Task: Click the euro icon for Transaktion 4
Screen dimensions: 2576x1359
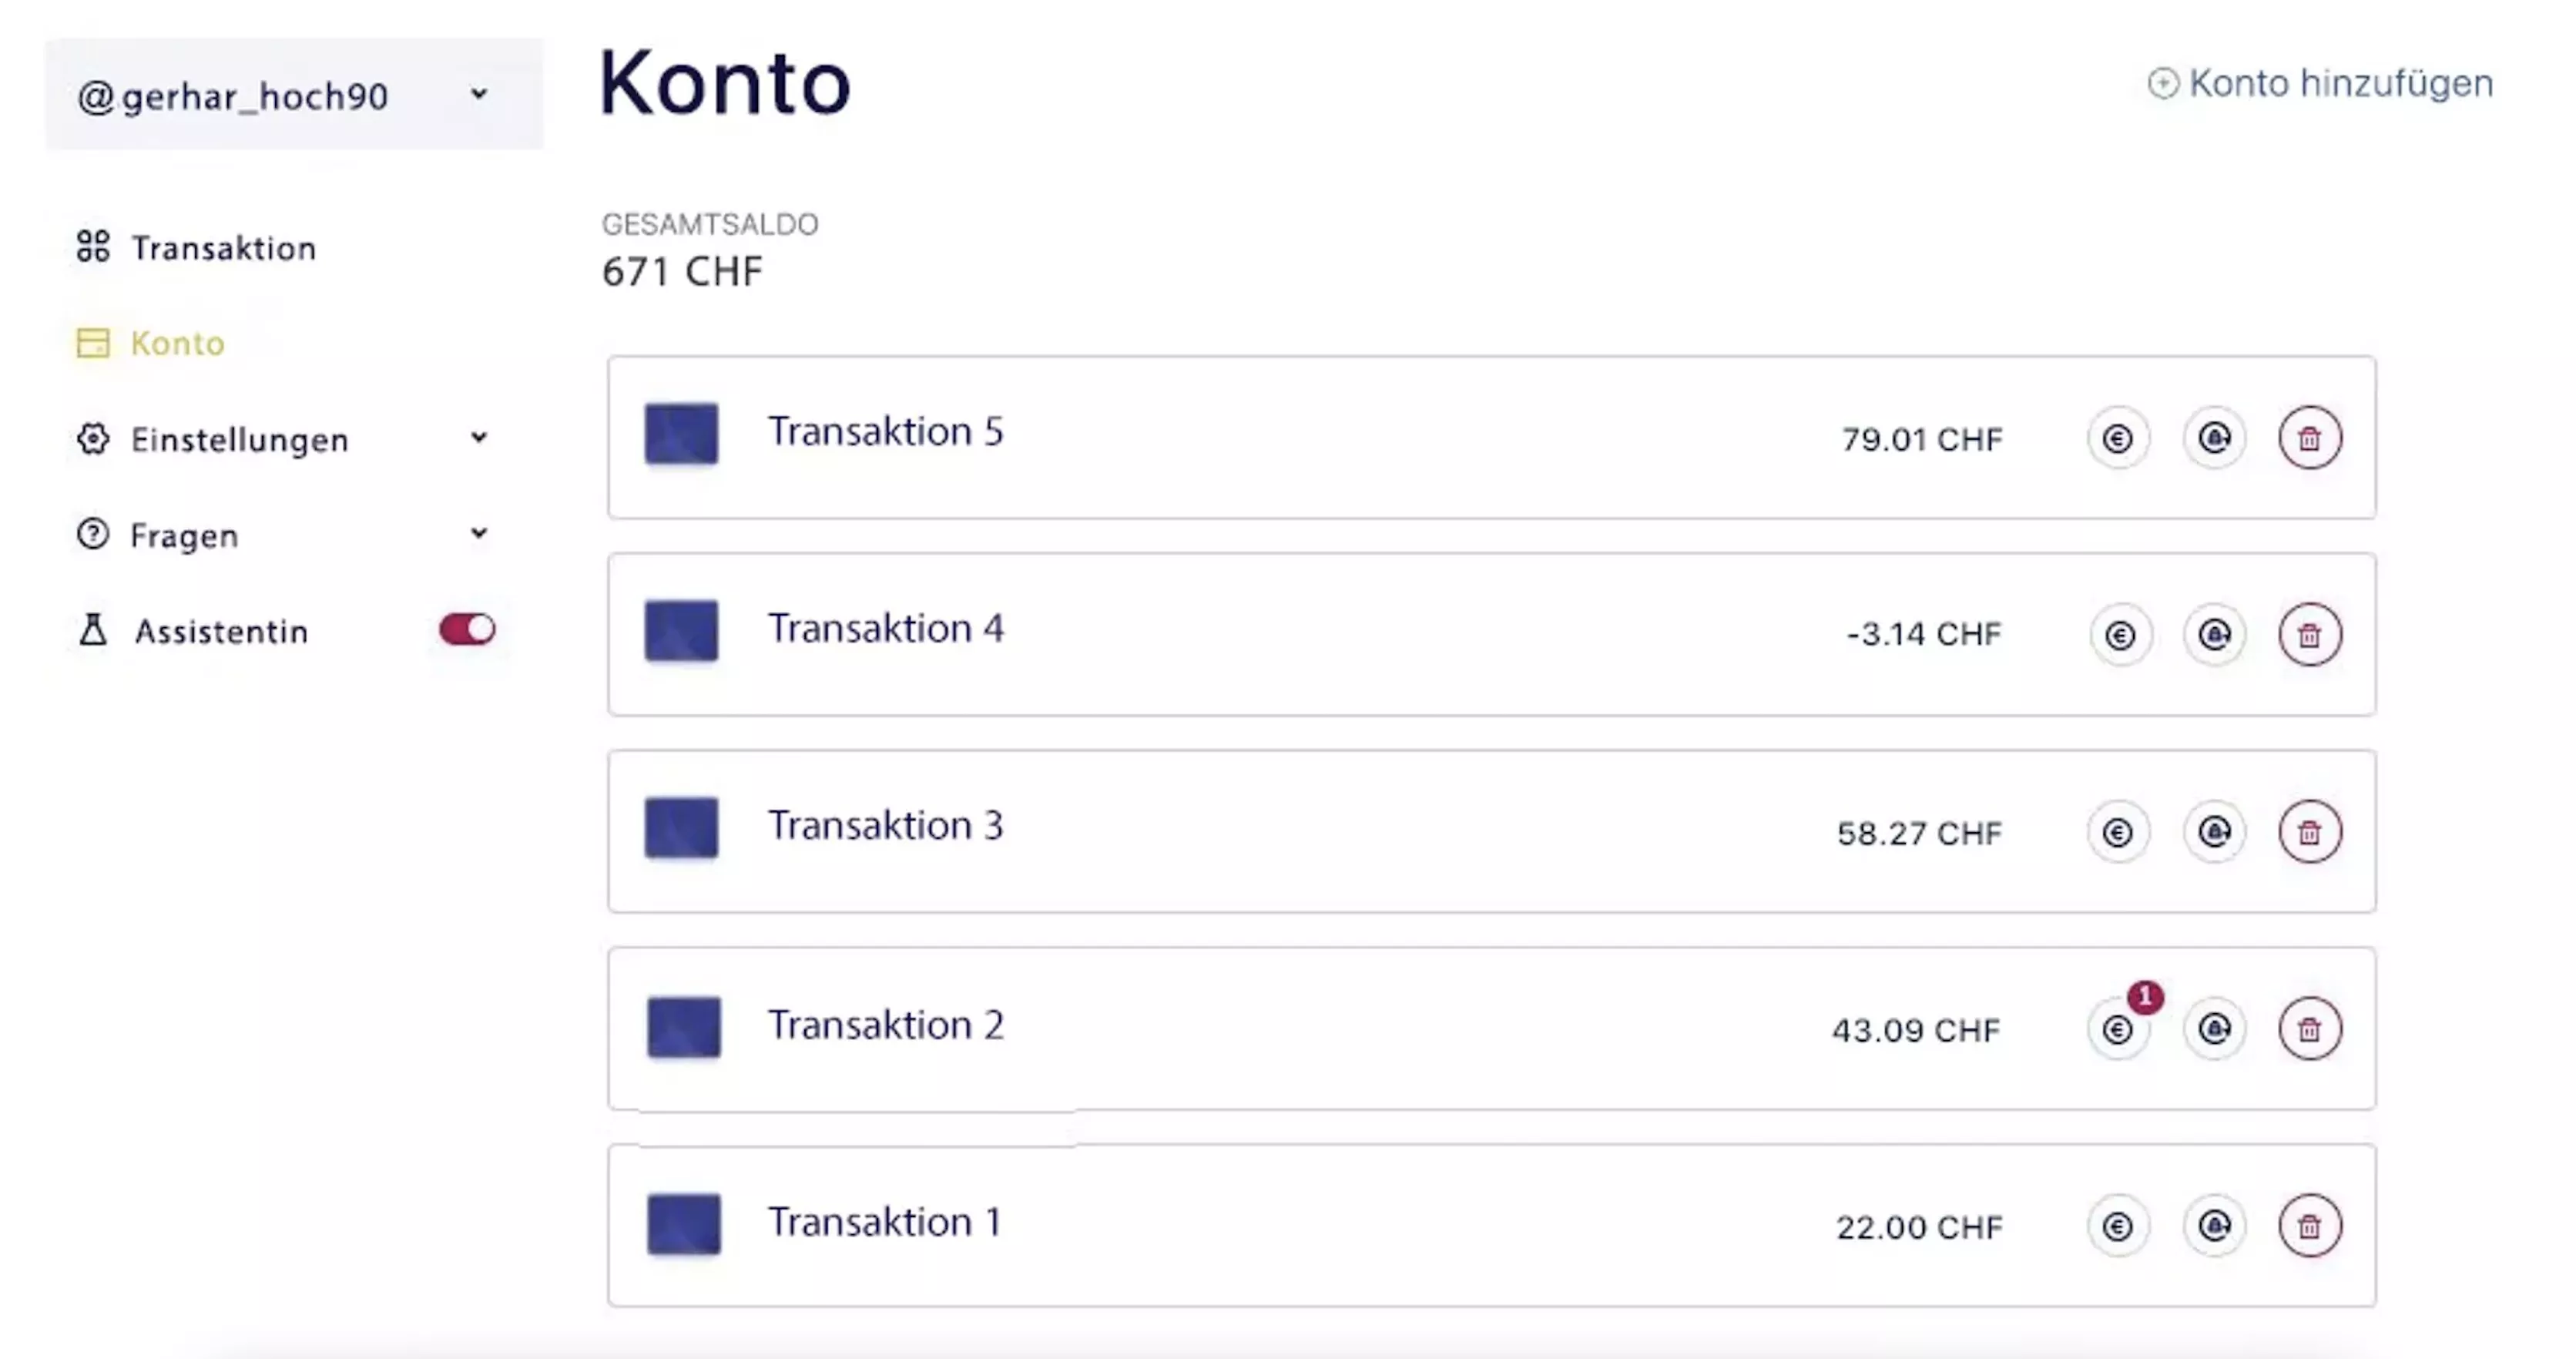Action: (2119, 635)
